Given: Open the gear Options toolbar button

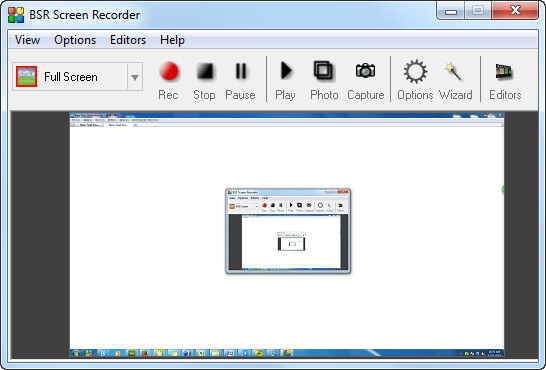Looking at the screenshot, I should [415, 80].
